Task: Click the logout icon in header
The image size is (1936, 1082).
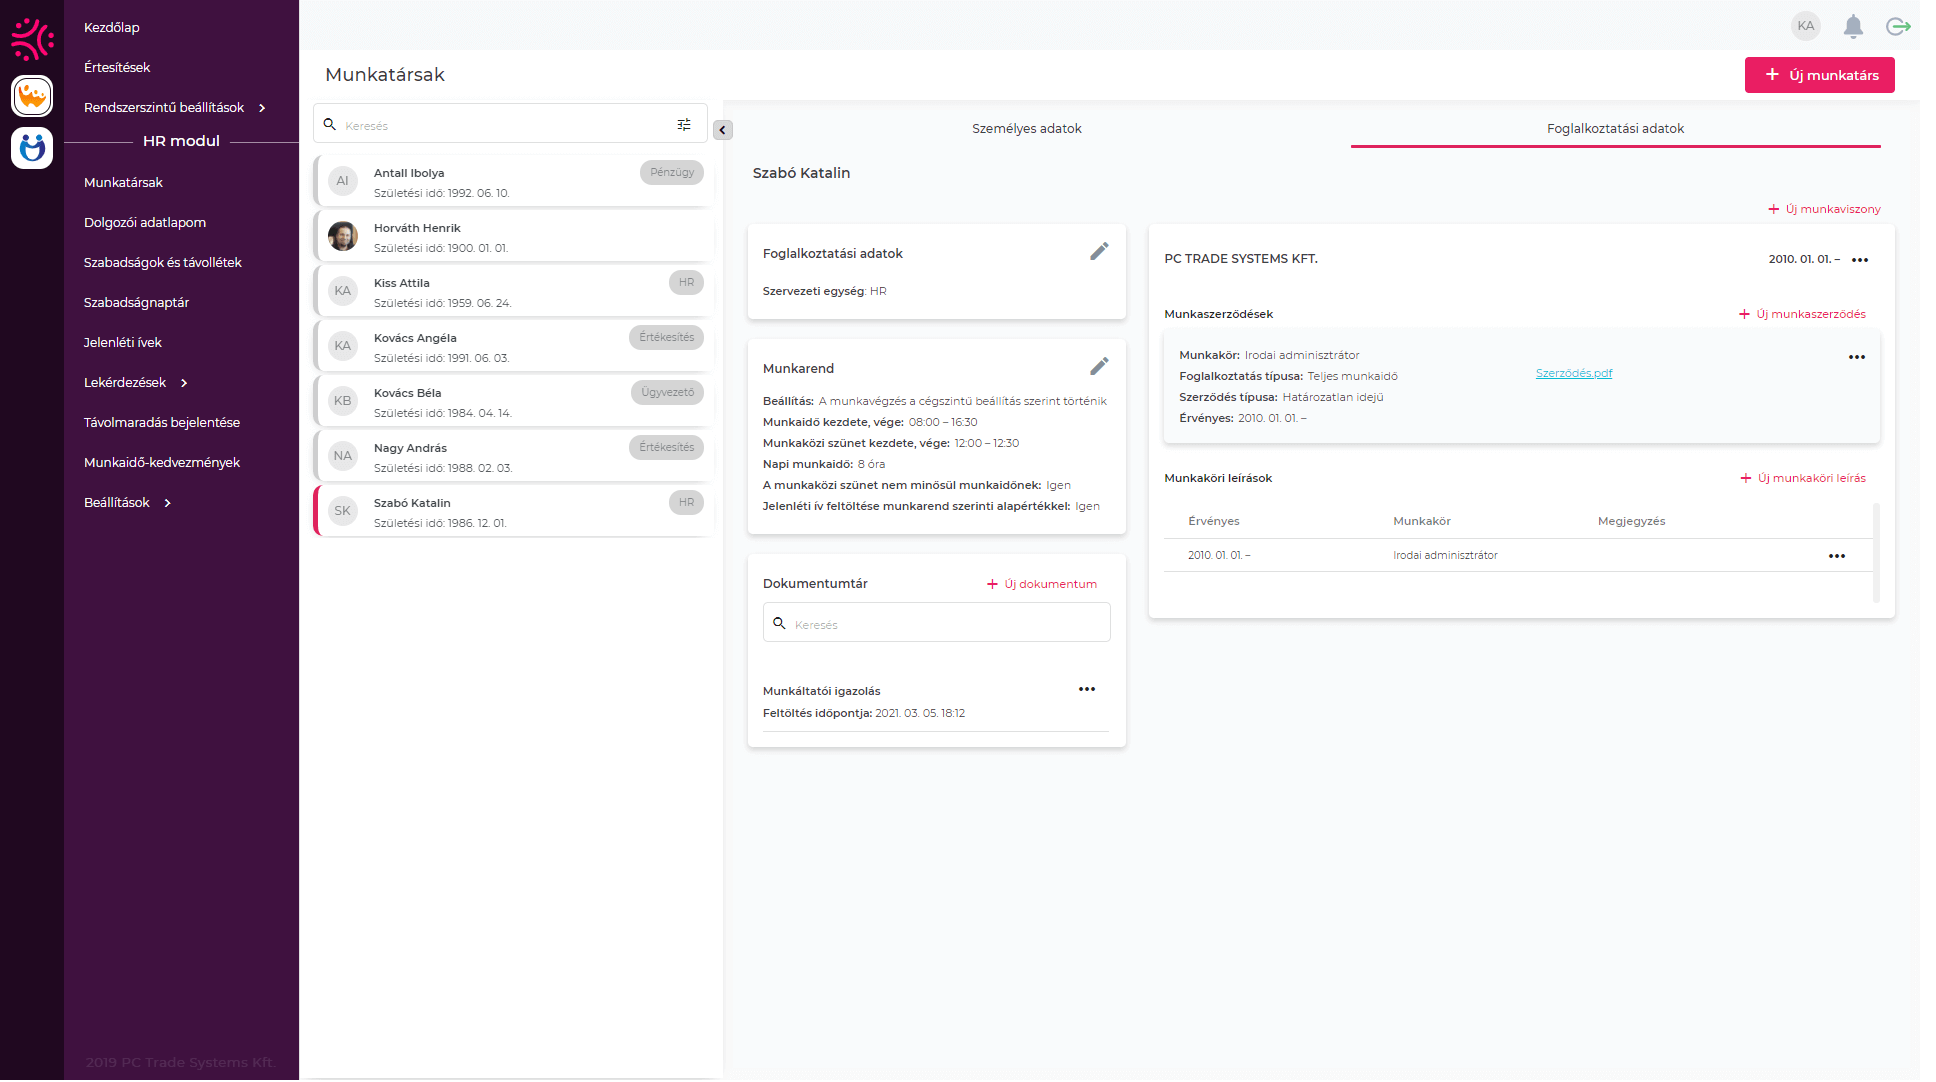Action: tap(1897, 27)
